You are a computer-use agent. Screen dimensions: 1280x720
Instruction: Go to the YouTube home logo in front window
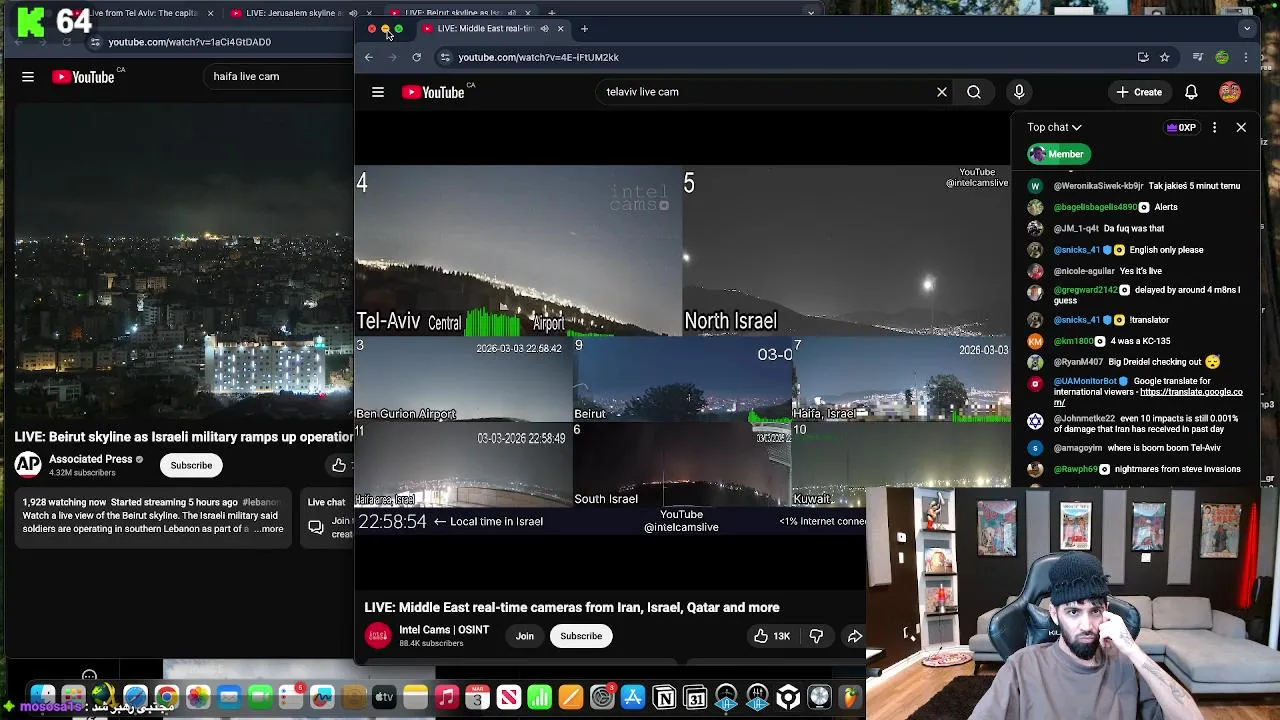(433, 92)
